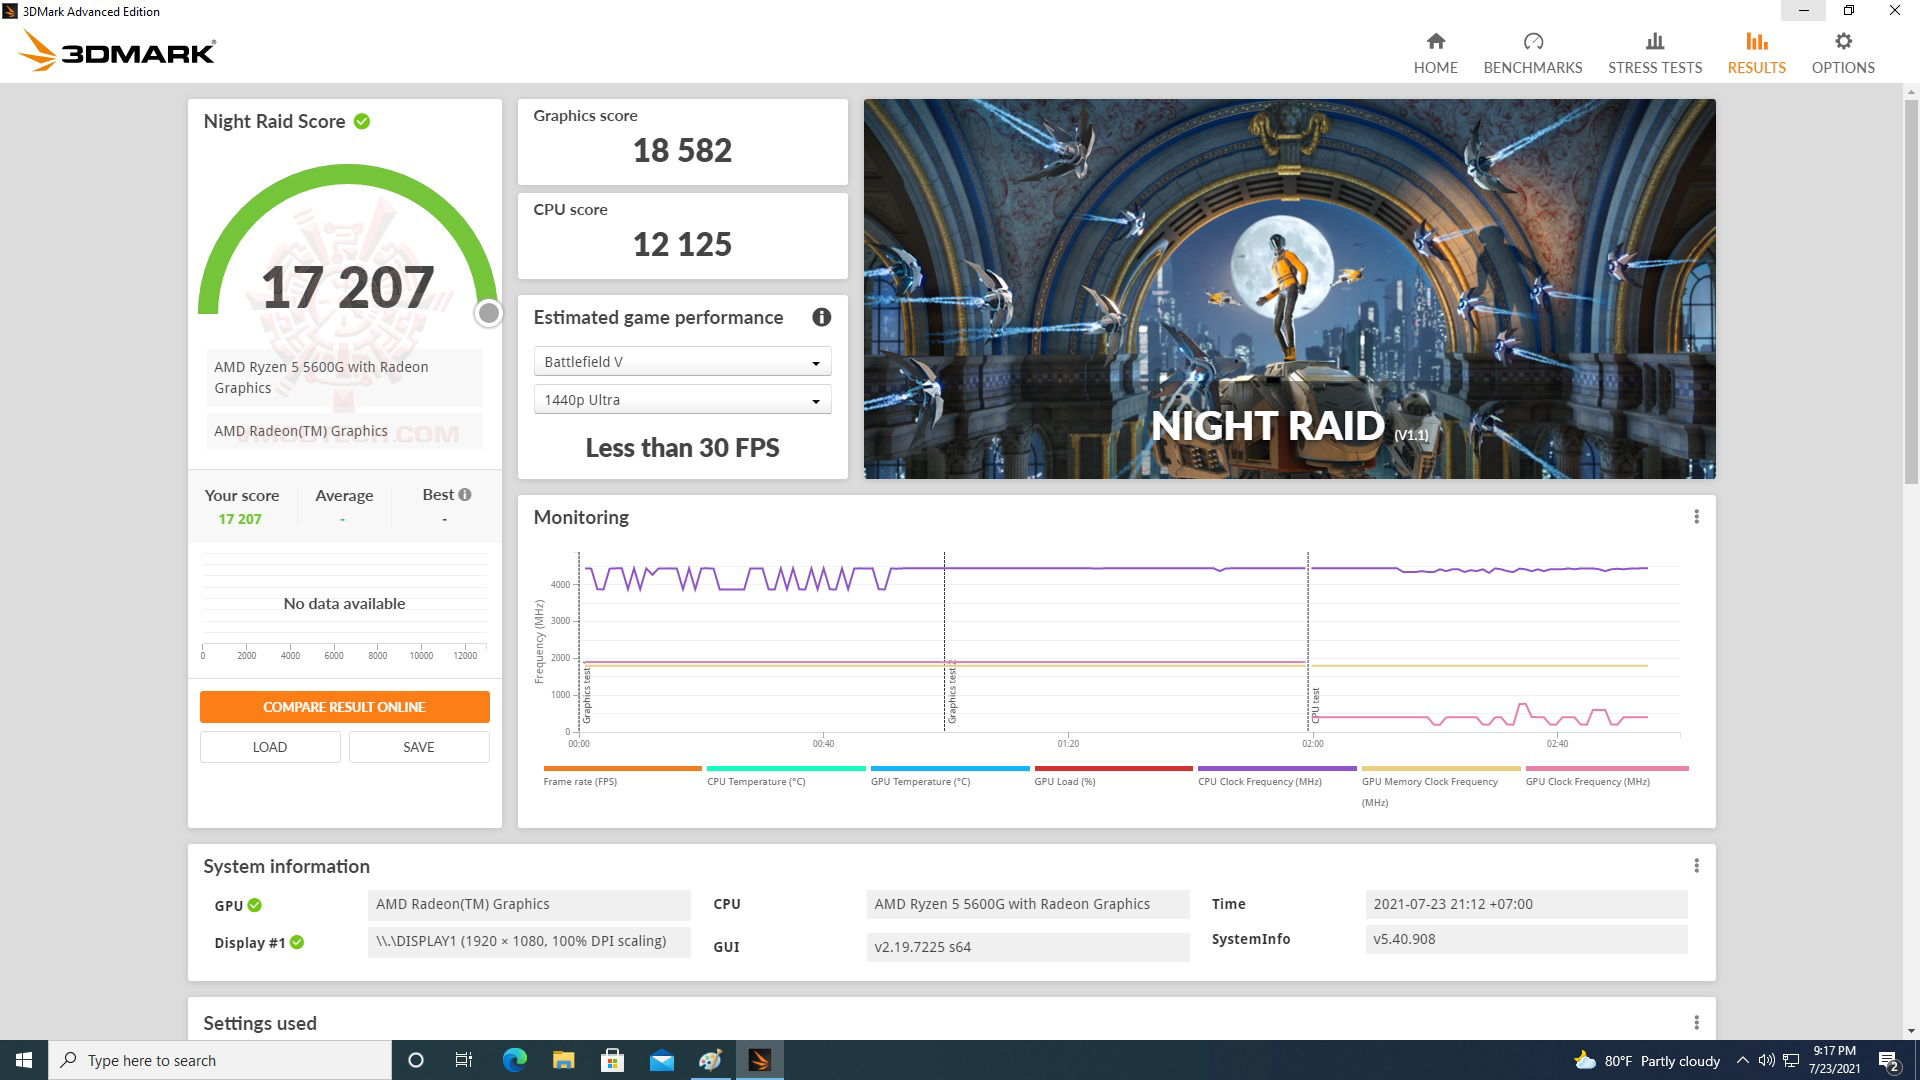Viewport: 1920px width, 1080px height.
Task: Expand the 1440p Ultra resolution dropdown
Action: point(682,400)
